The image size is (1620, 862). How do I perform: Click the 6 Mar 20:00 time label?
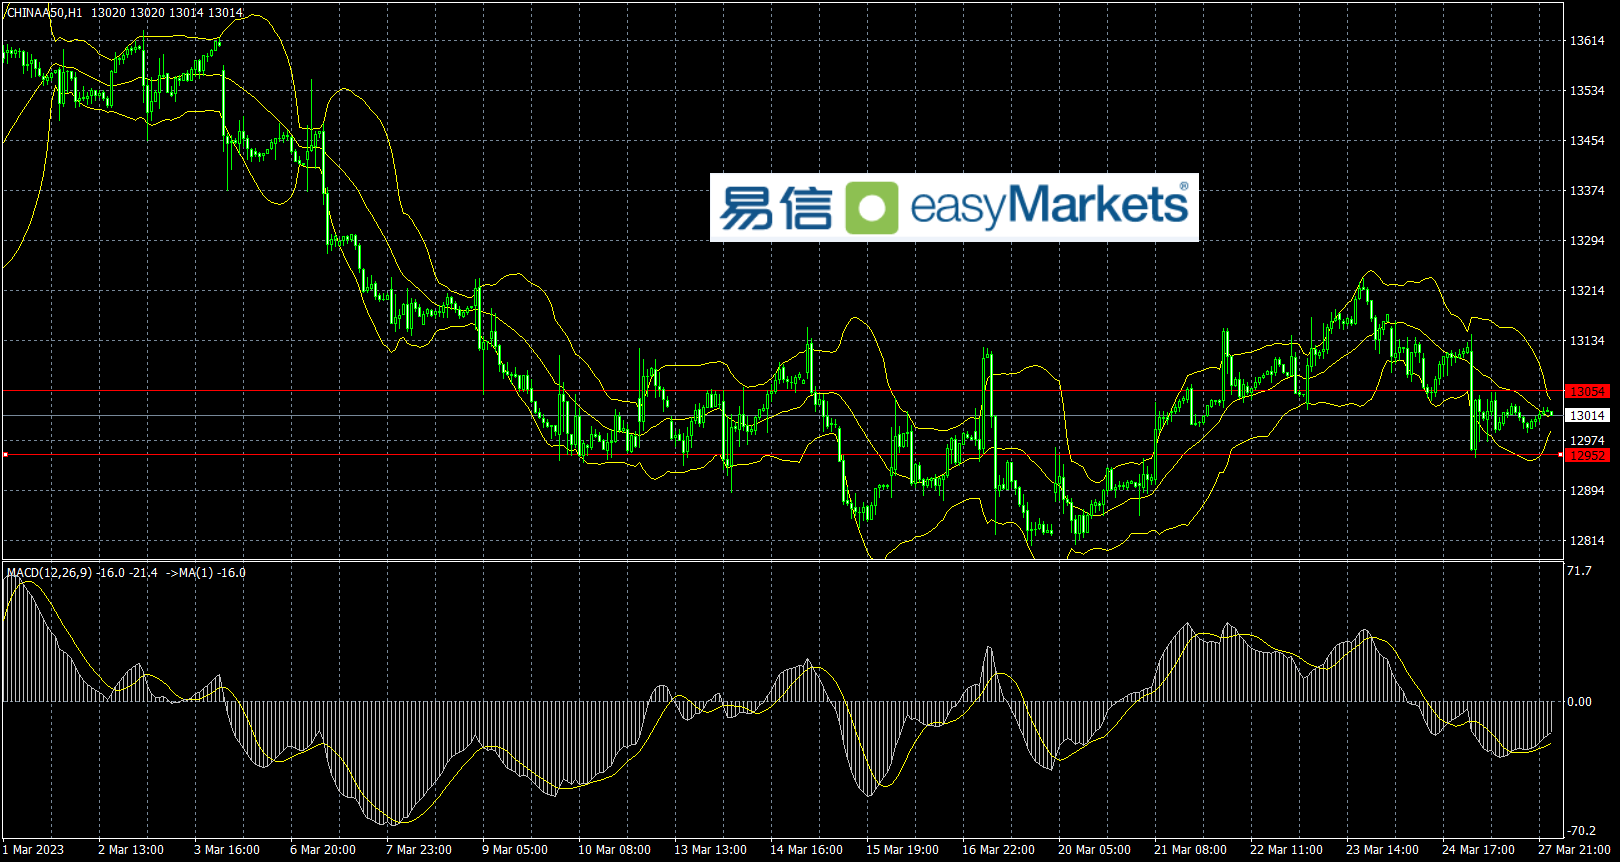pyautogui.click(x=323, y=850)
